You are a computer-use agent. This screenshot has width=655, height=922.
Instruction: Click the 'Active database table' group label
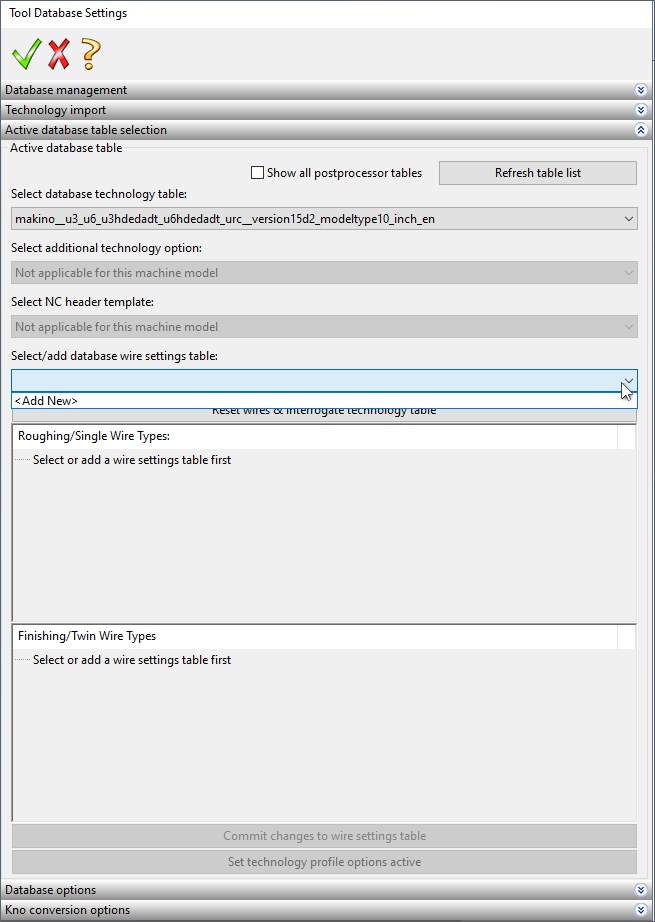[x=66, y=148]
